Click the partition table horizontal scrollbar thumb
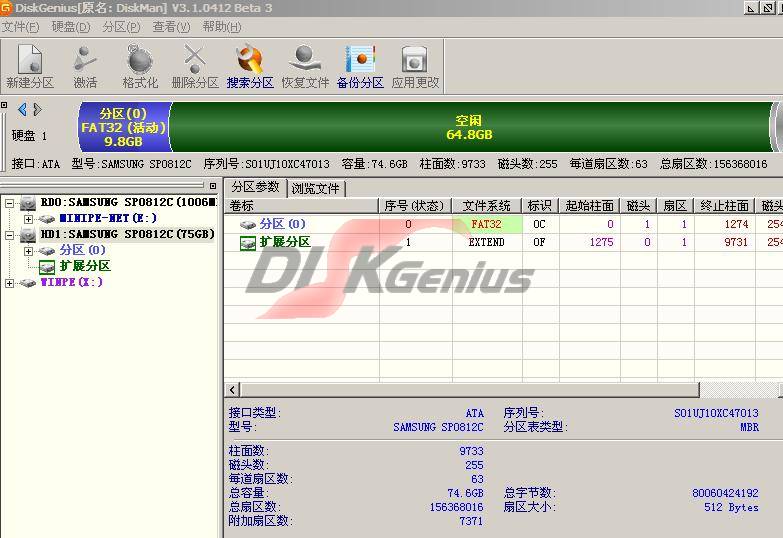 [x=469, y=390]
